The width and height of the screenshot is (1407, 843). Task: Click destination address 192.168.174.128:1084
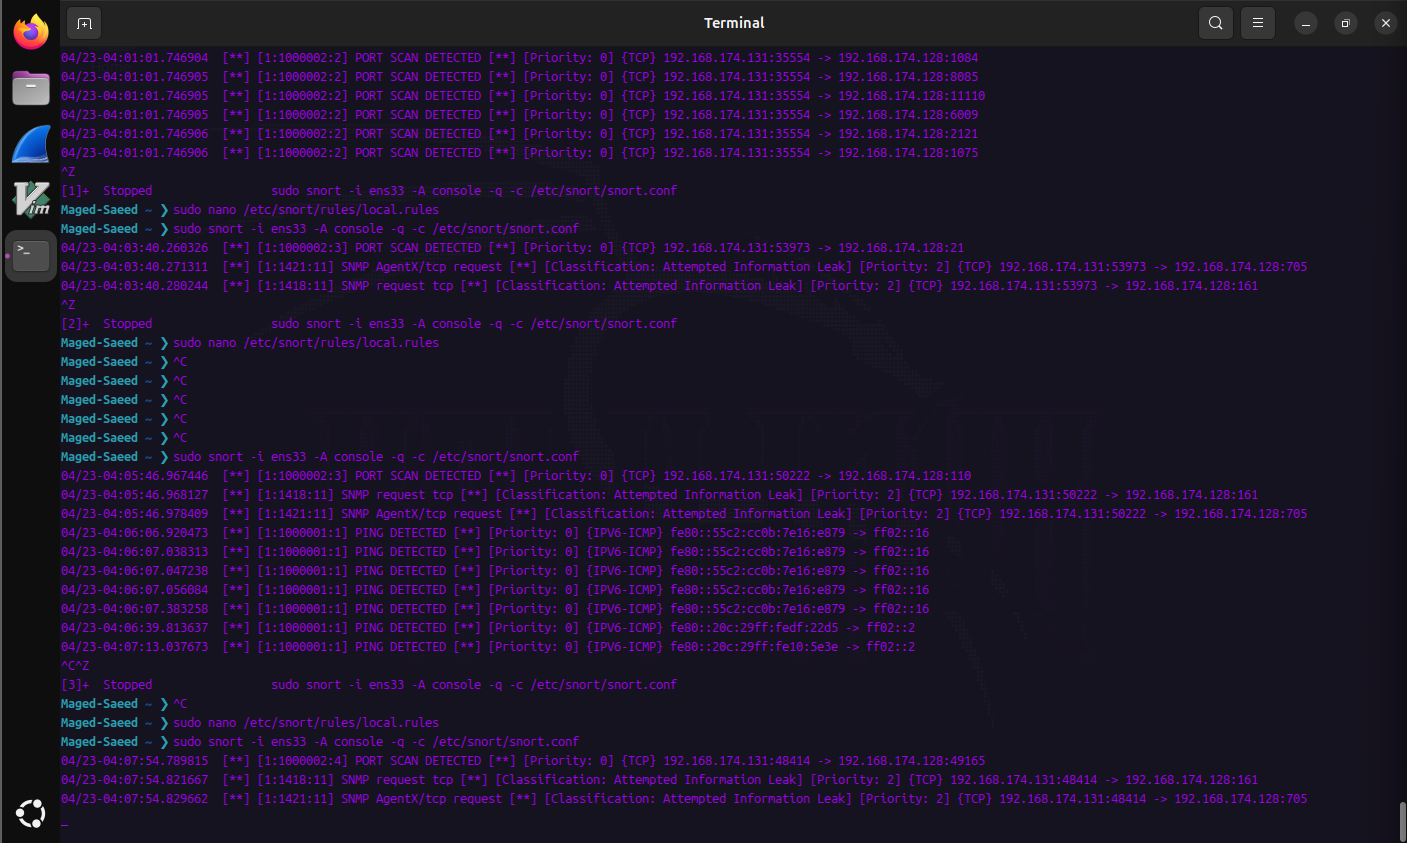[x=908, y=58]
